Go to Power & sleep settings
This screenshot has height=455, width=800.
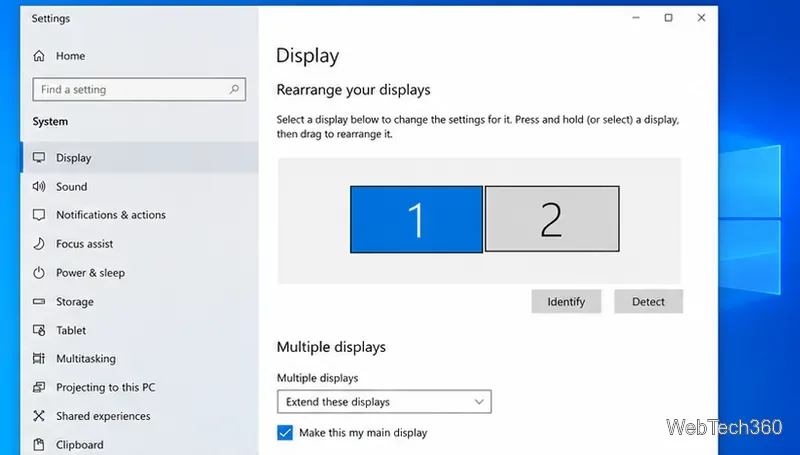tap(90, 272)
